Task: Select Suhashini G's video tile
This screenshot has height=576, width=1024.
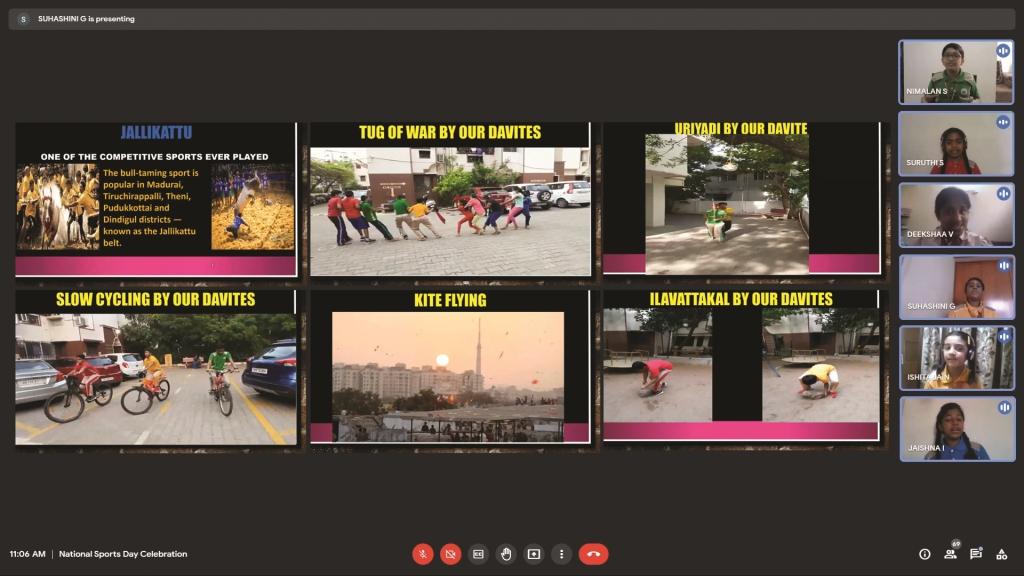Action: [x=956, y=287]
